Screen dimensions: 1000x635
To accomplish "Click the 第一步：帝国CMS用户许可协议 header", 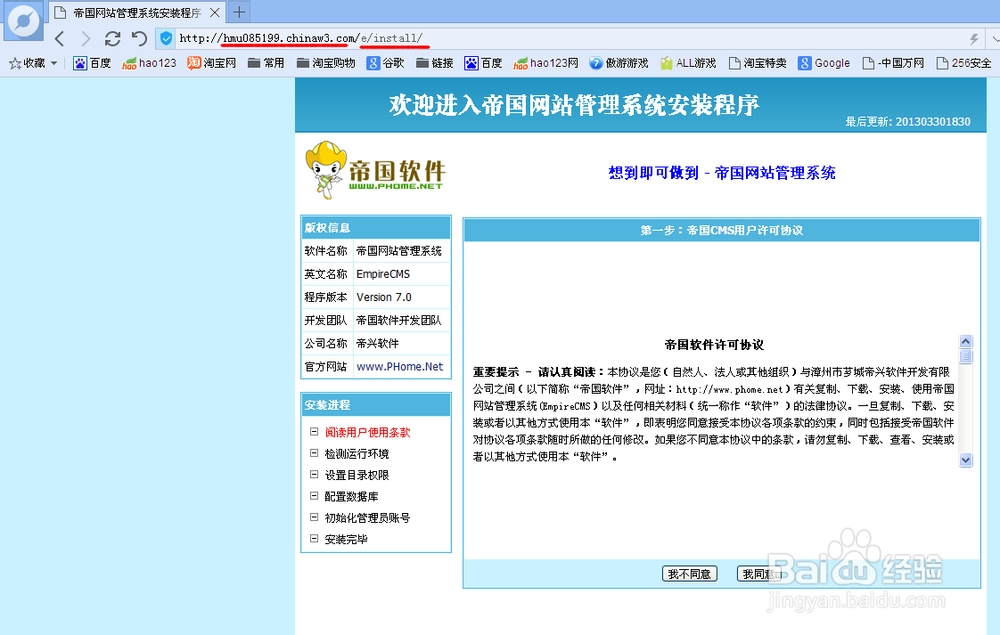I will point(721,230).
